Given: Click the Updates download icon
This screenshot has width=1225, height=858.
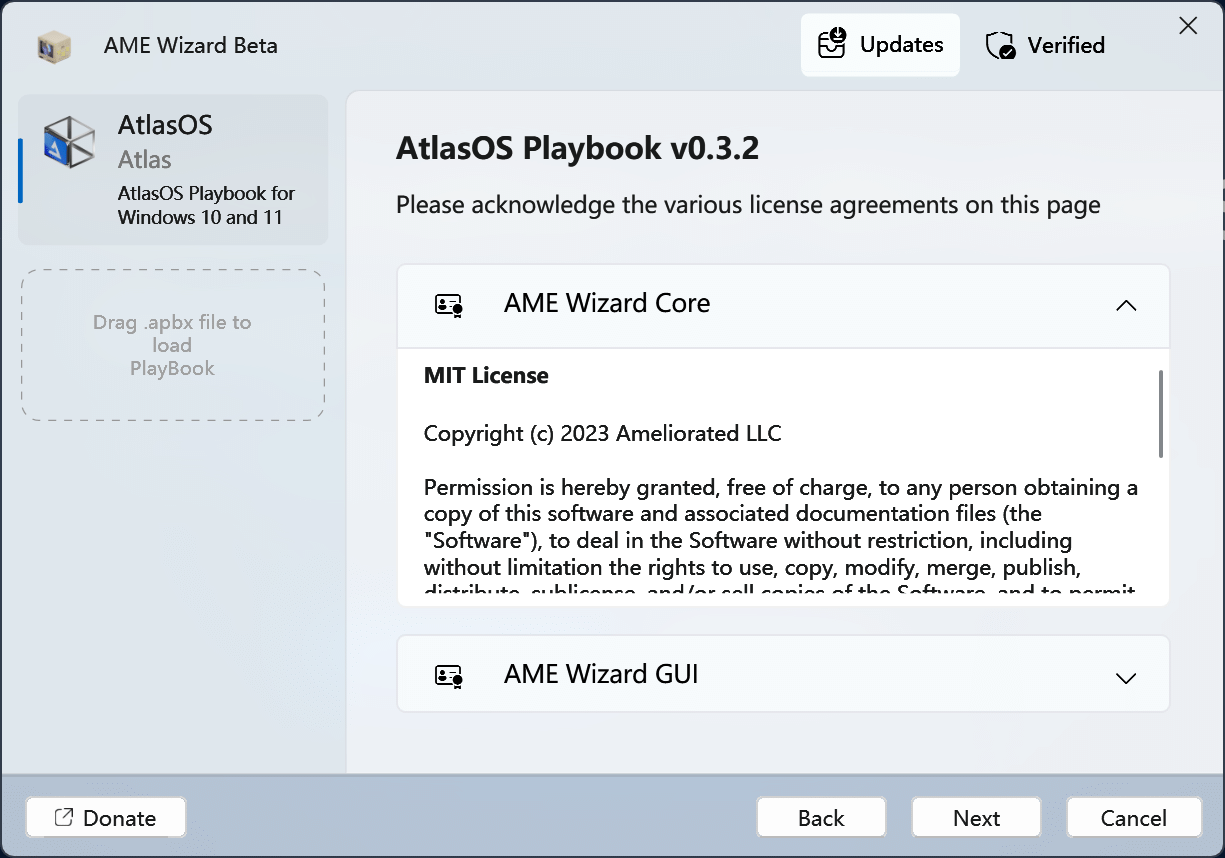Looking at the screenshot, I should click(832, 45).
